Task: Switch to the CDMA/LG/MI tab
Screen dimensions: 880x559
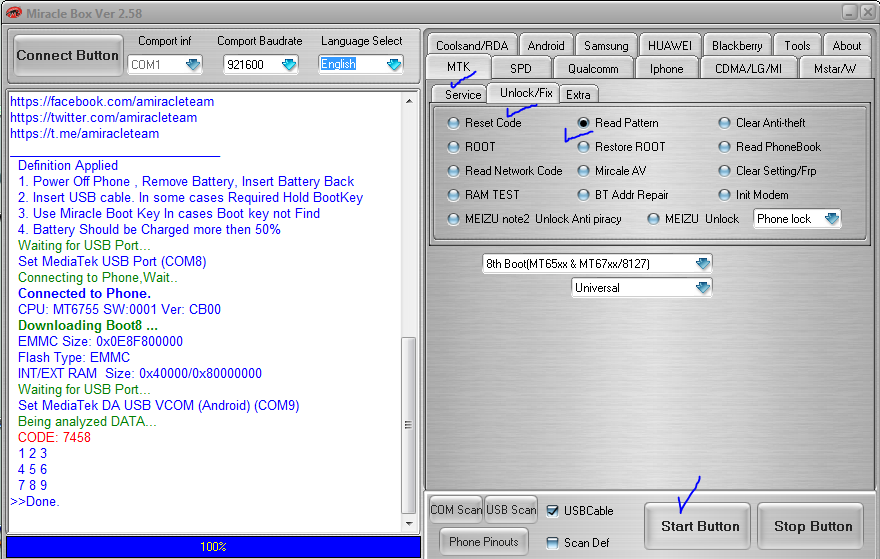Action: (x=748, y=68)
